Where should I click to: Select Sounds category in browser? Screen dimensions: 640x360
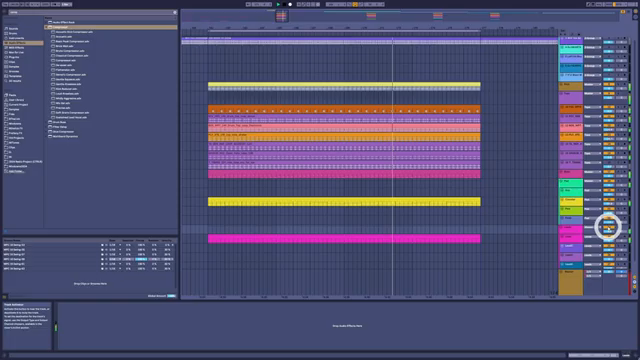(x=13, y=29)
